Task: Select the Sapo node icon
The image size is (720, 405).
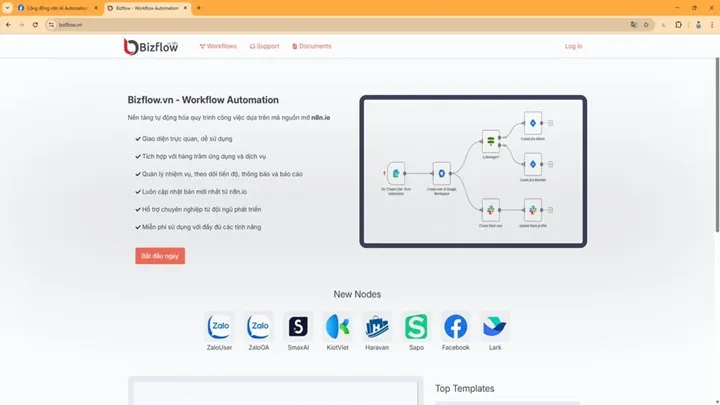Action: [415, 326]
